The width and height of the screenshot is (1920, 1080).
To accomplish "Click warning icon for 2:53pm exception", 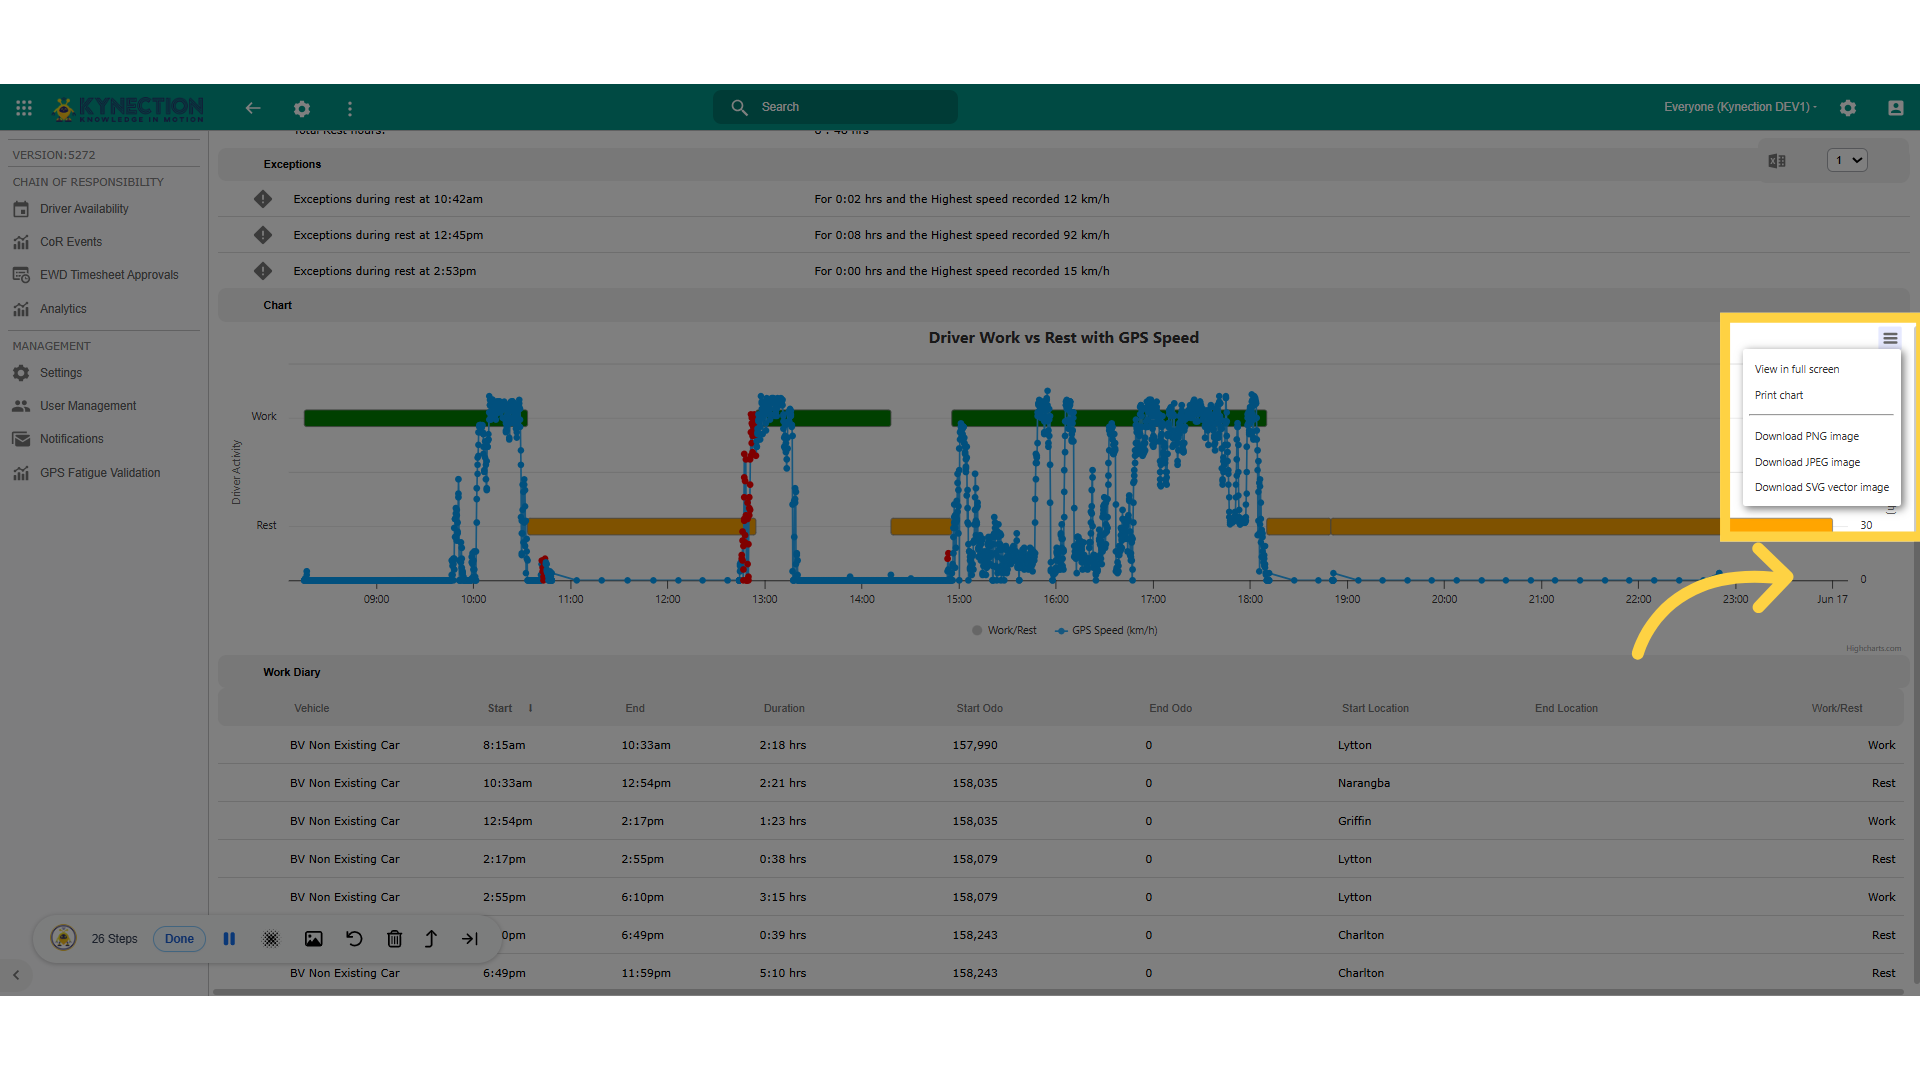I will pos(263,271).
